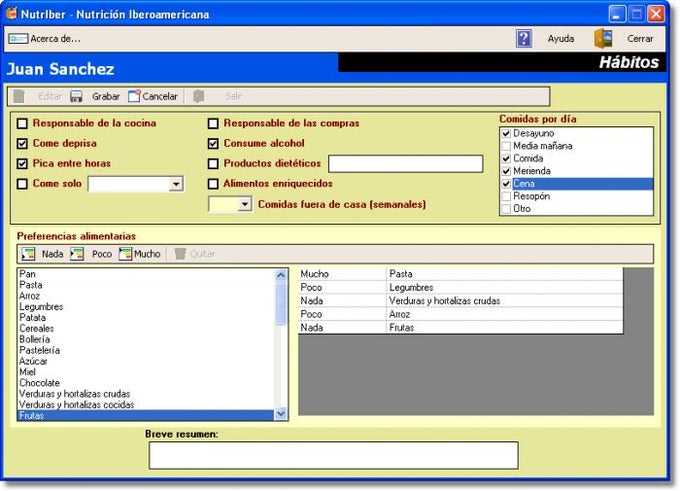Screen dimensions: 680x491
Task: Click the Editar page icon
Action: [19, 96]
